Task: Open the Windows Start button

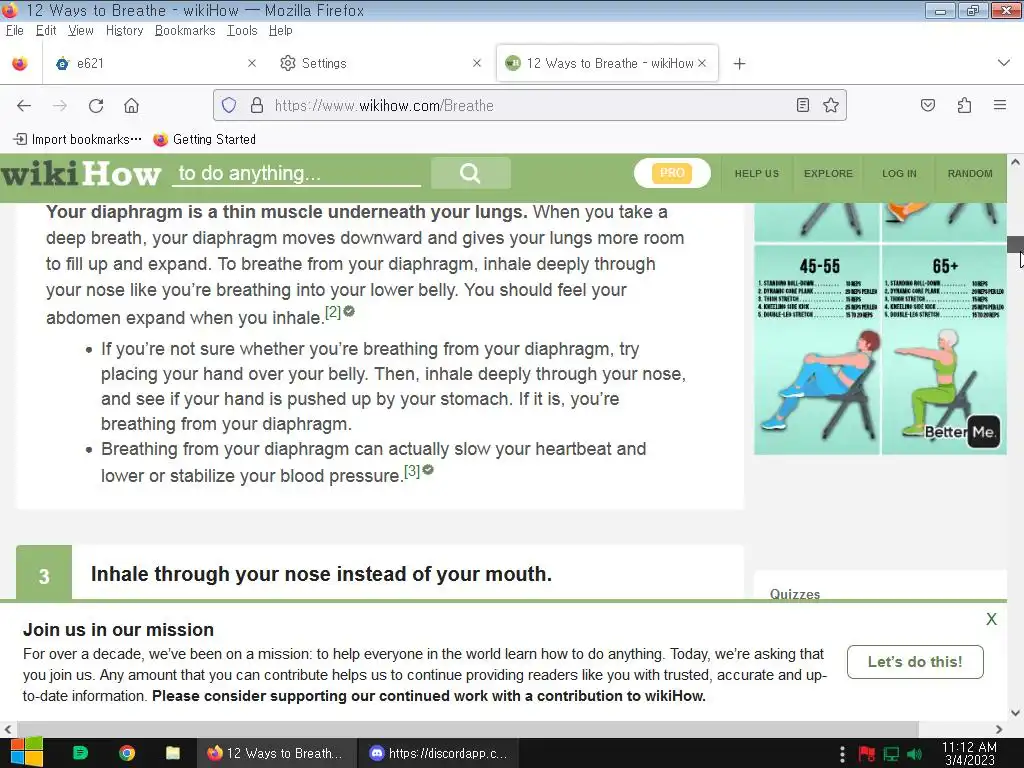Action: point(26,753)
